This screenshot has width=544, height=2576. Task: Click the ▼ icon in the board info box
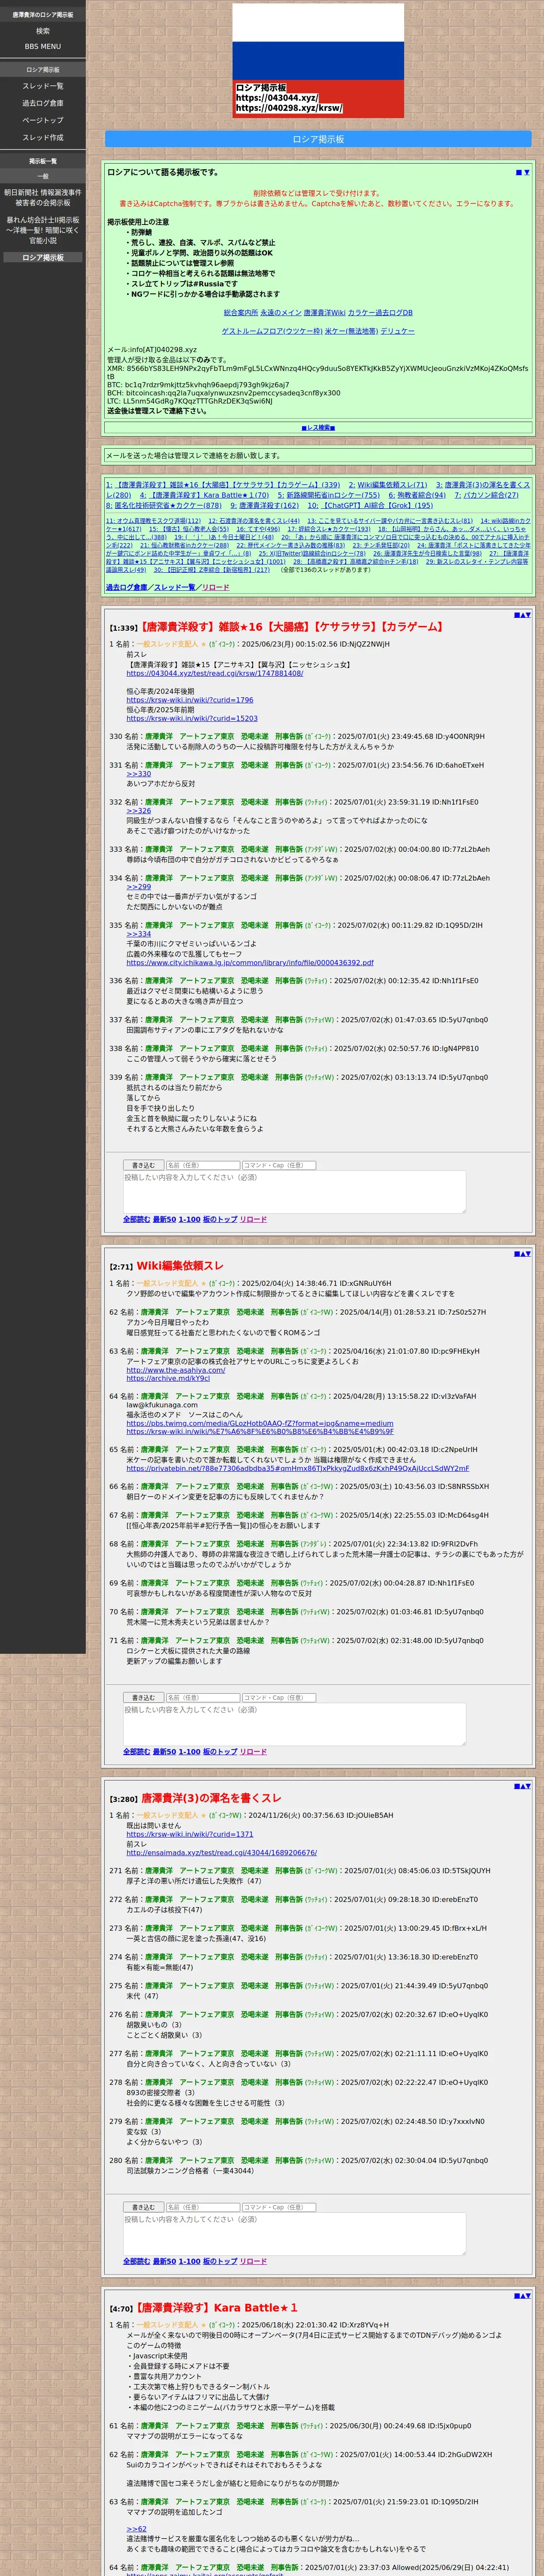(x=527, y=172)
